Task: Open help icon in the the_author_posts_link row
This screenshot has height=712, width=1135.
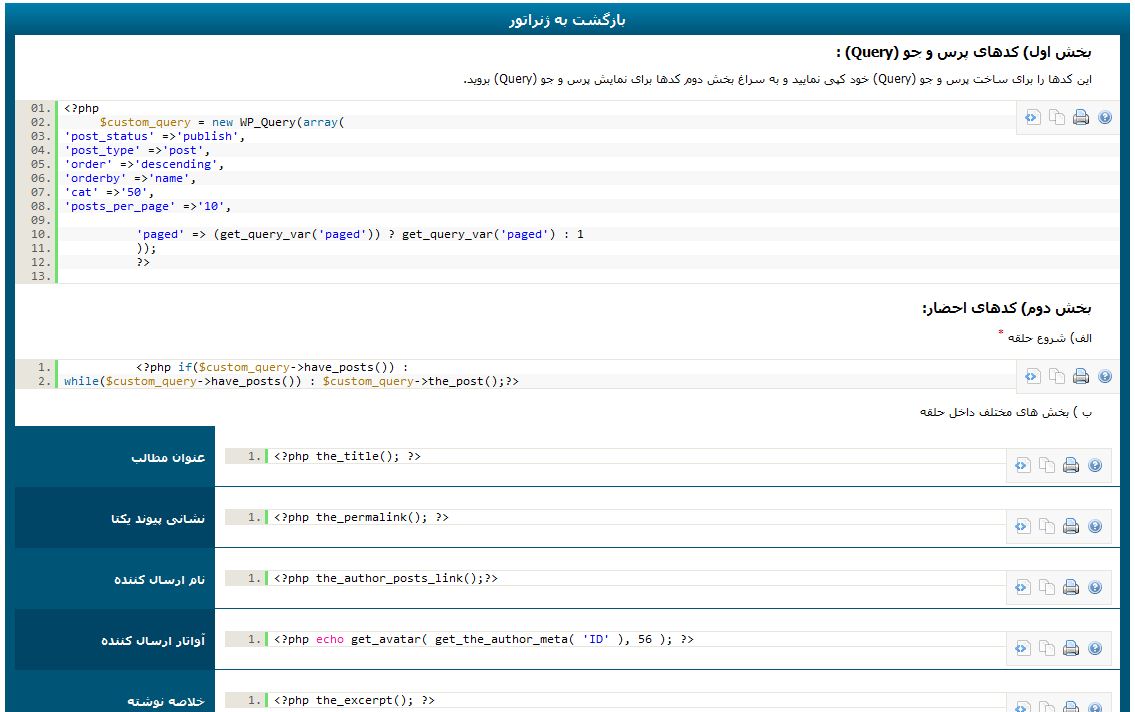Action: [x=1094, y=587]
